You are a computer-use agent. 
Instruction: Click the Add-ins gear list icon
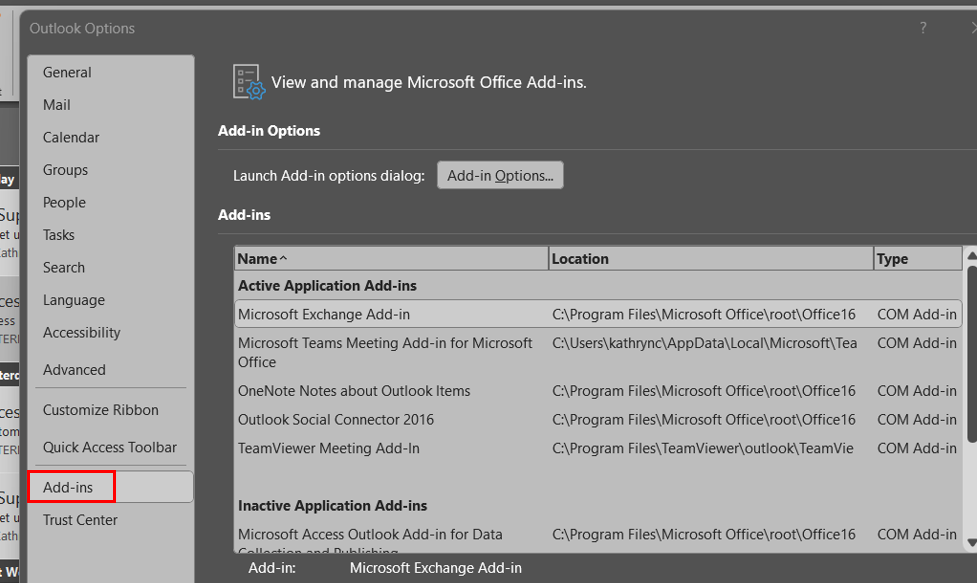(249, 82)
